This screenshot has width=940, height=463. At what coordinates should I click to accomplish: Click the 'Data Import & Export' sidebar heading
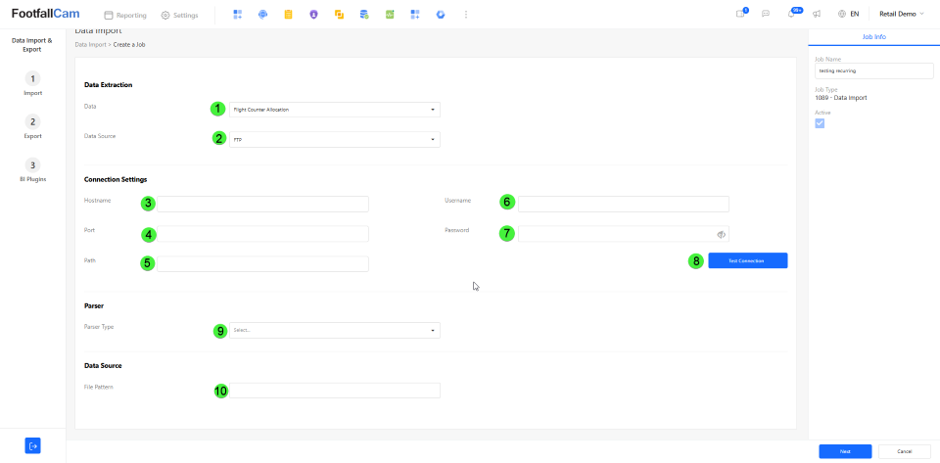[32, 45]
